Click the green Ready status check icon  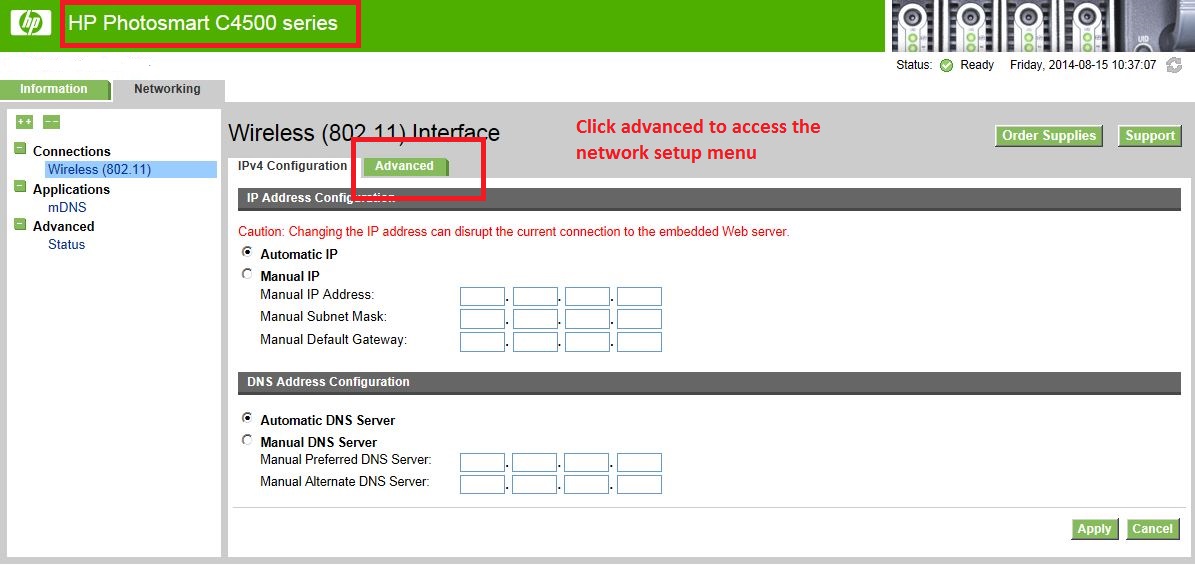pos(946,66)
